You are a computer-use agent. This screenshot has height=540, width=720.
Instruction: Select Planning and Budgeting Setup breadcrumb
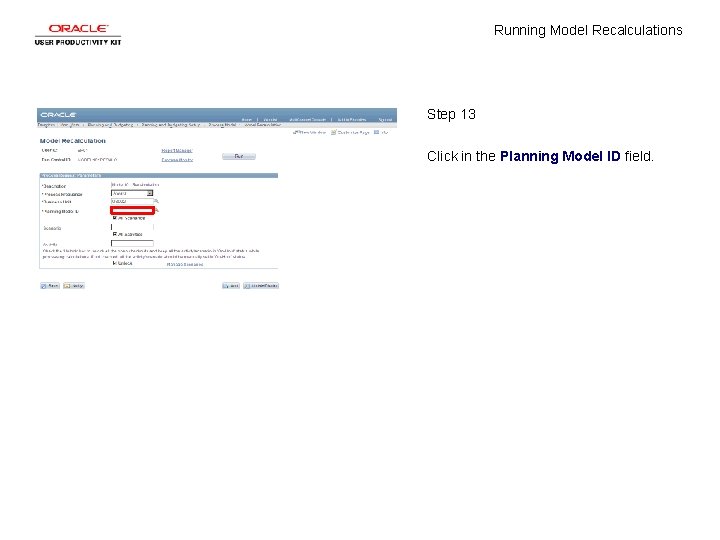click(170, 125)
